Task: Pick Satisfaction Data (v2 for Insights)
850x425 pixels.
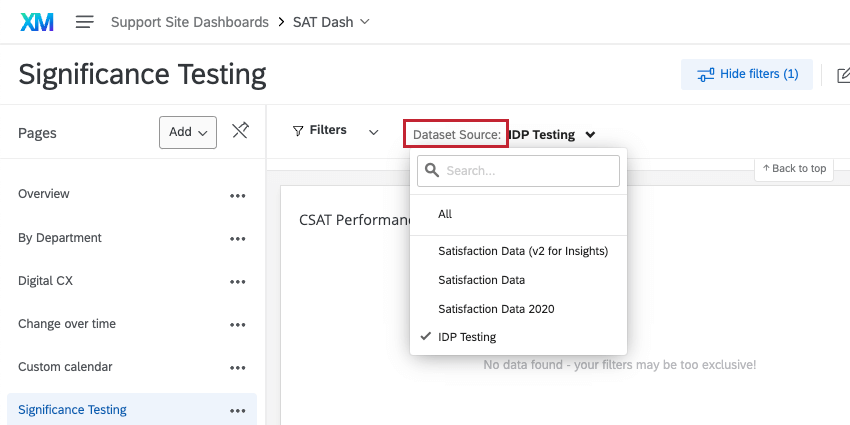Action: [x=523, y=251]
